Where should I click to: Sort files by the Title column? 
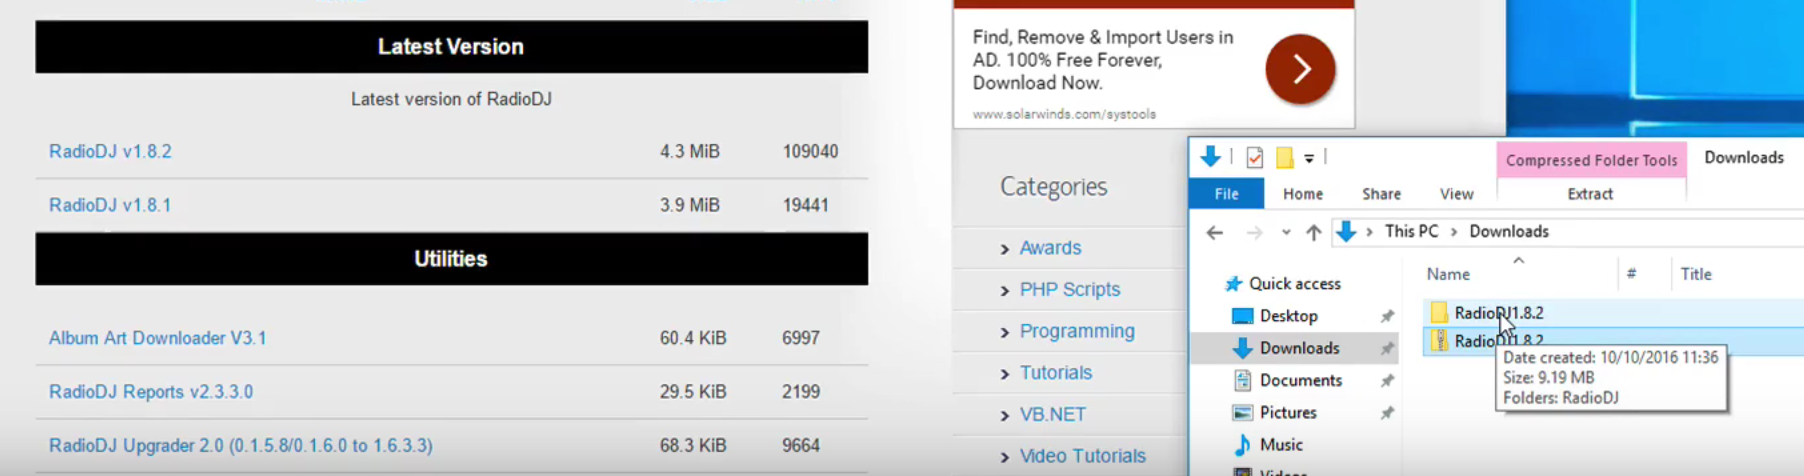[x=1696, y=274]
